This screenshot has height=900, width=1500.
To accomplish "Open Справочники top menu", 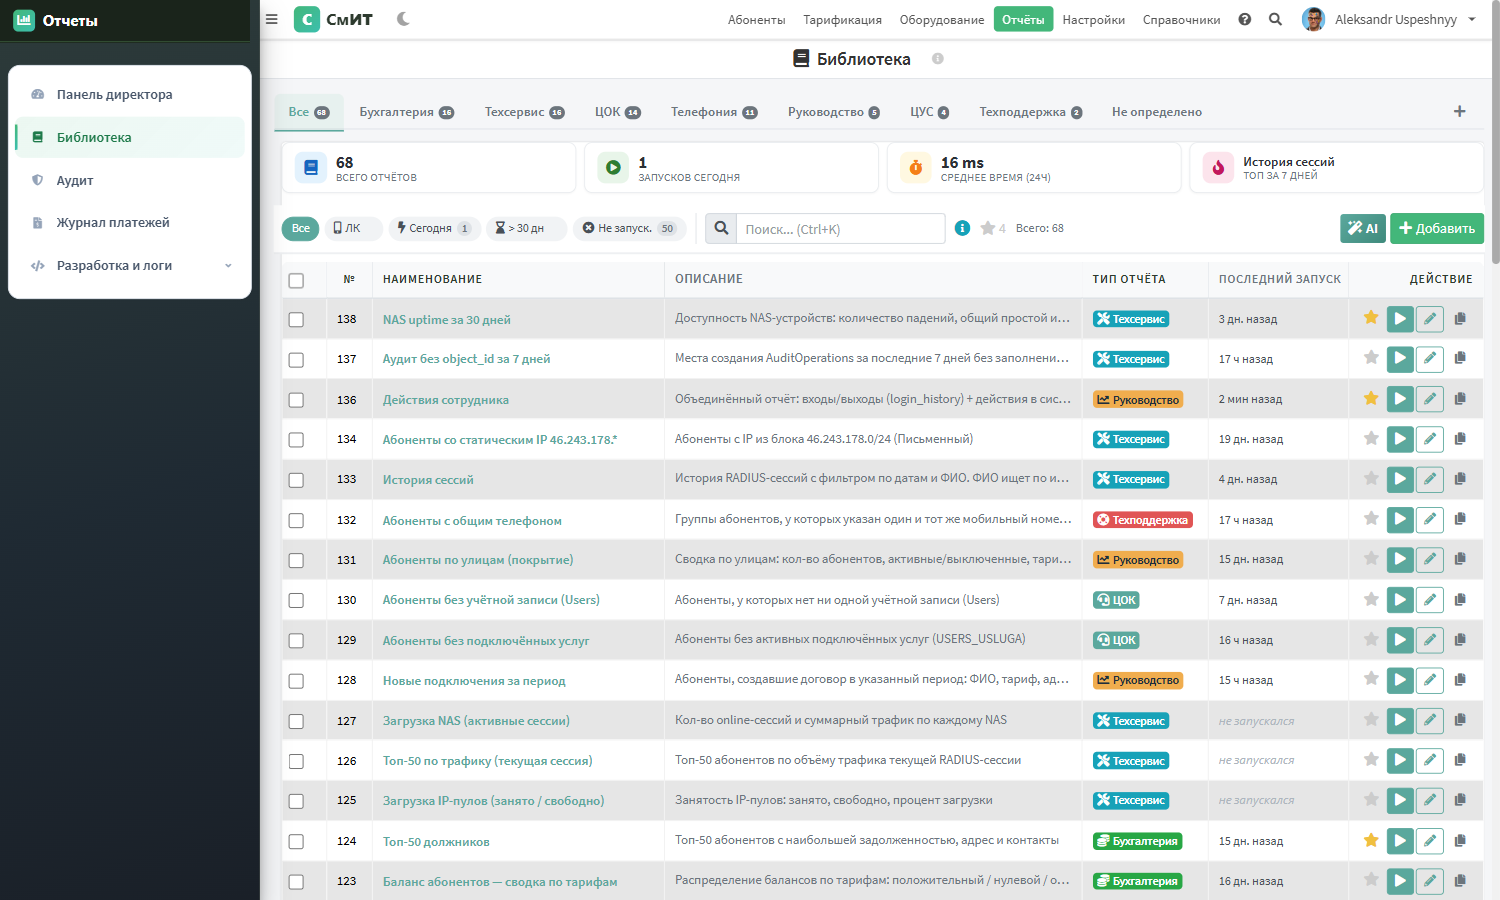I will [x=1181, y=20].
